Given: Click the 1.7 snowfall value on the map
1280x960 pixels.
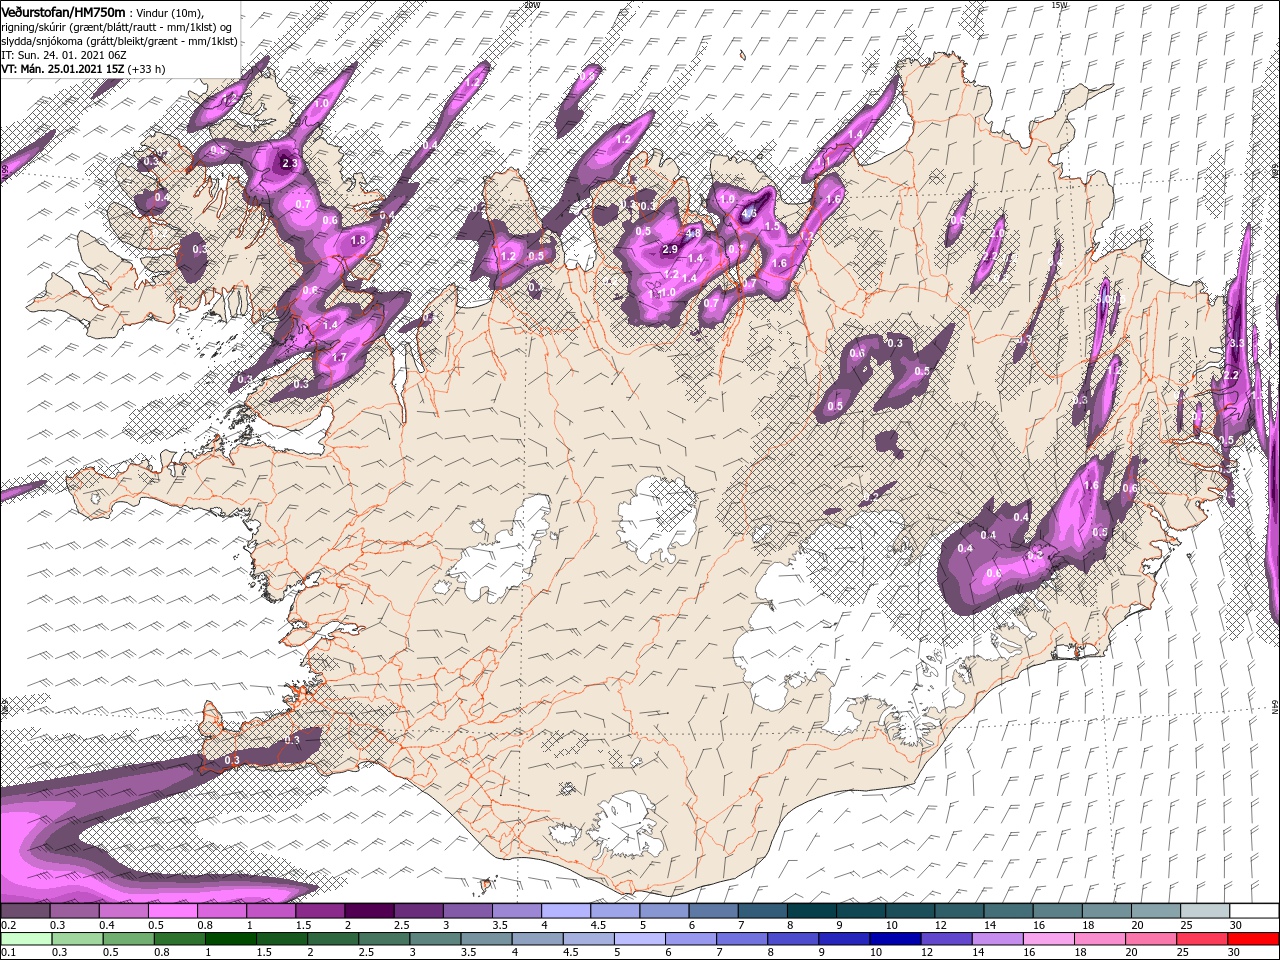Looking at the screenshot, I should coord(339,357).
